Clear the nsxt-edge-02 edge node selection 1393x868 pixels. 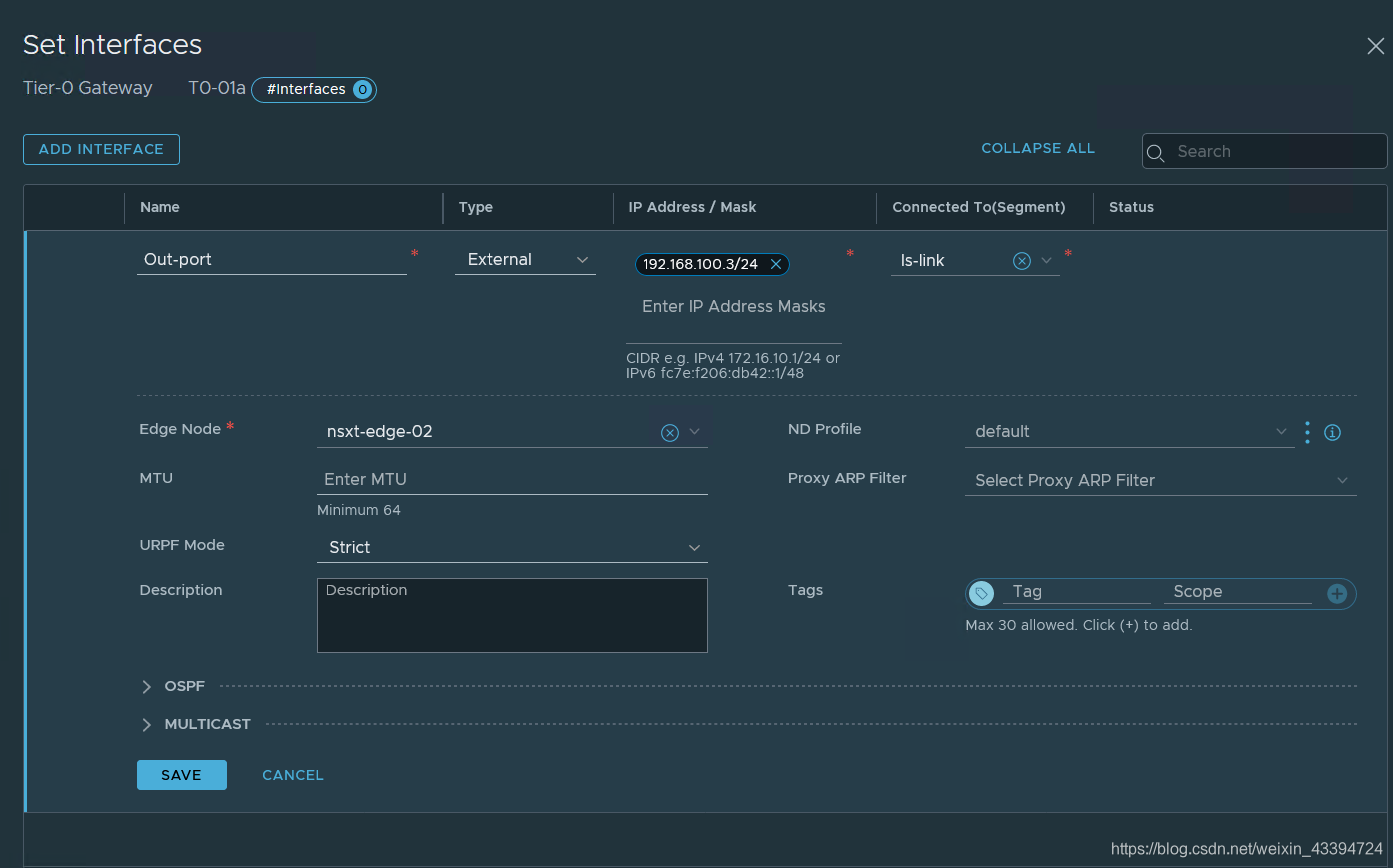pos(670,432)
